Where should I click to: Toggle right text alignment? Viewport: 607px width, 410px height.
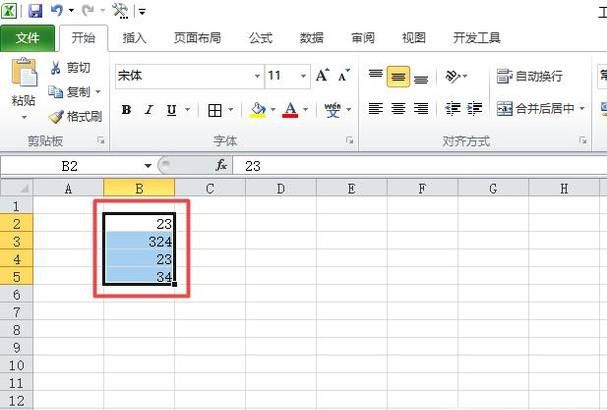(421, 109)
